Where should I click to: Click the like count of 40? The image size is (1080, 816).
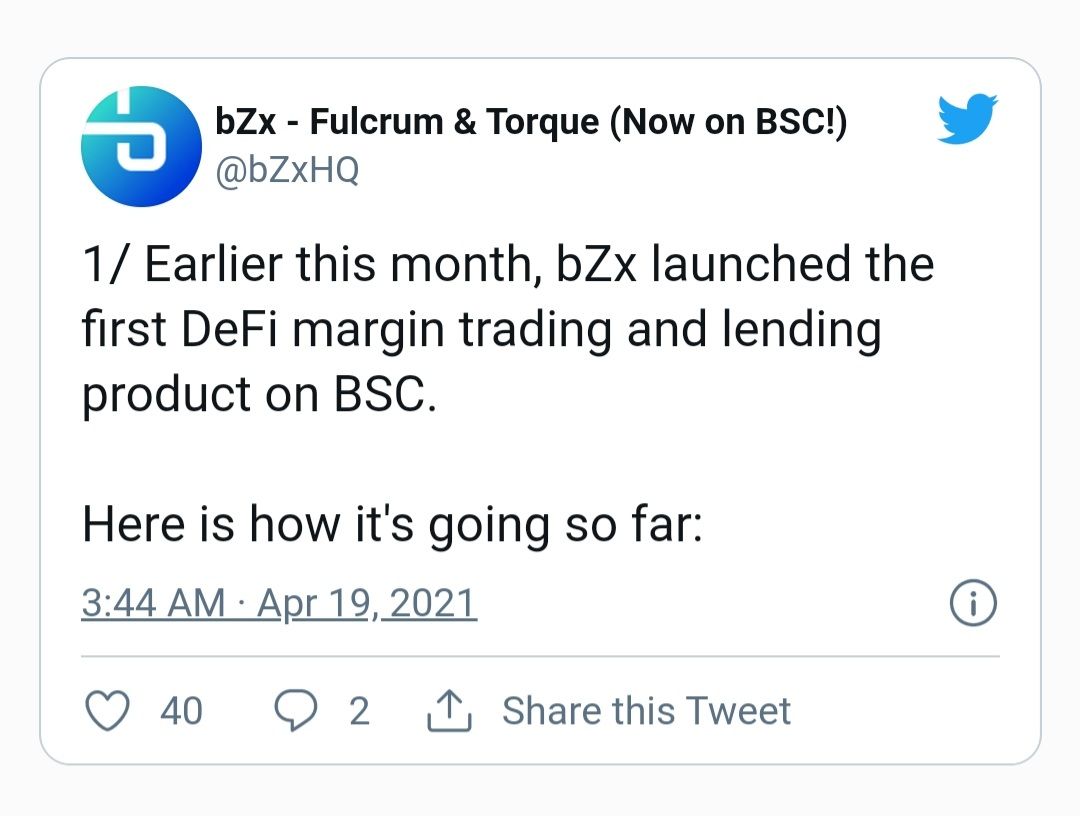181,711
